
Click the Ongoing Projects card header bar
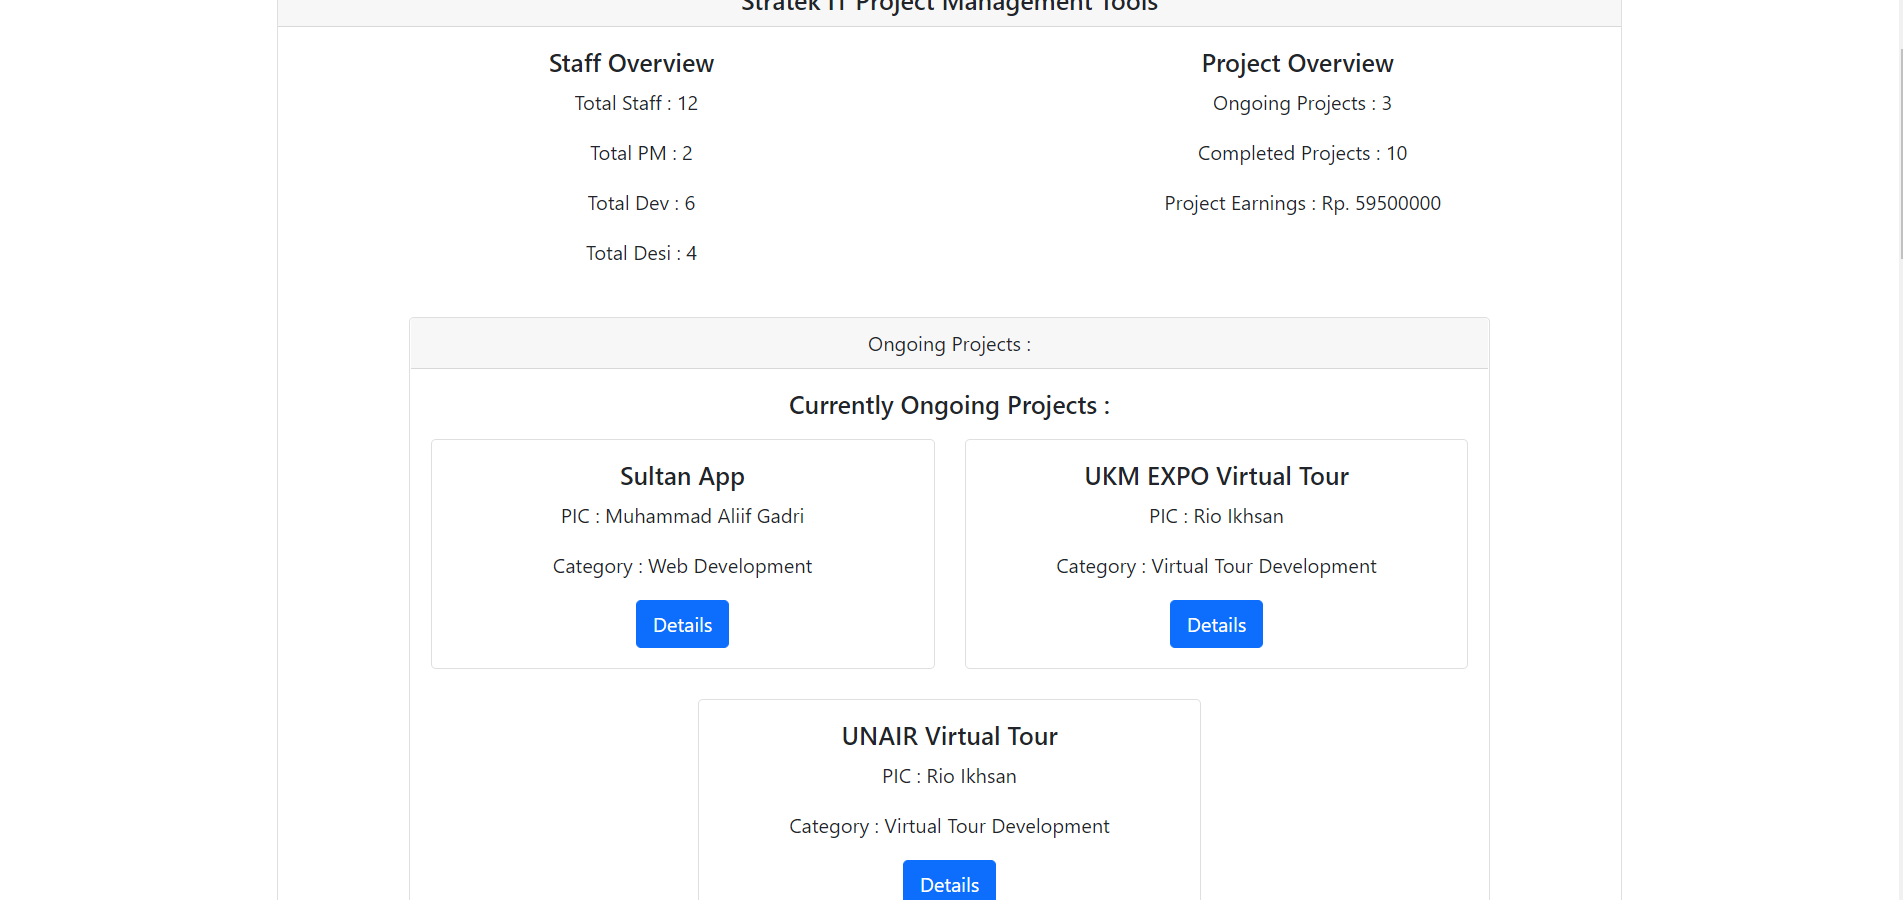(x=949, y=344)
